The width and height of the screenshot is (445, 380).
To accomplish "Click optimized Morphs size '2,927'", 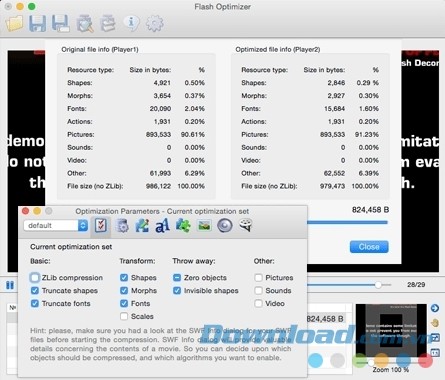I will tap(336, 96).
